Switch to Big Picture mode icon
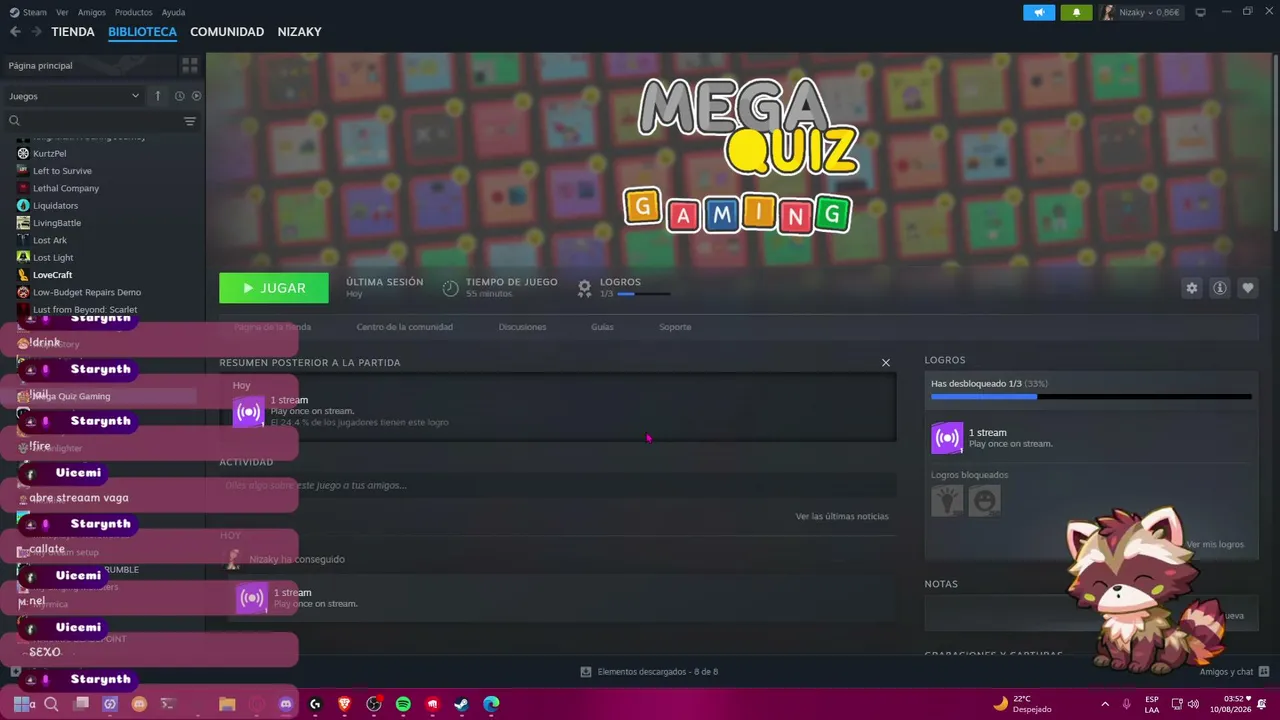 [x=1201, y=12]
